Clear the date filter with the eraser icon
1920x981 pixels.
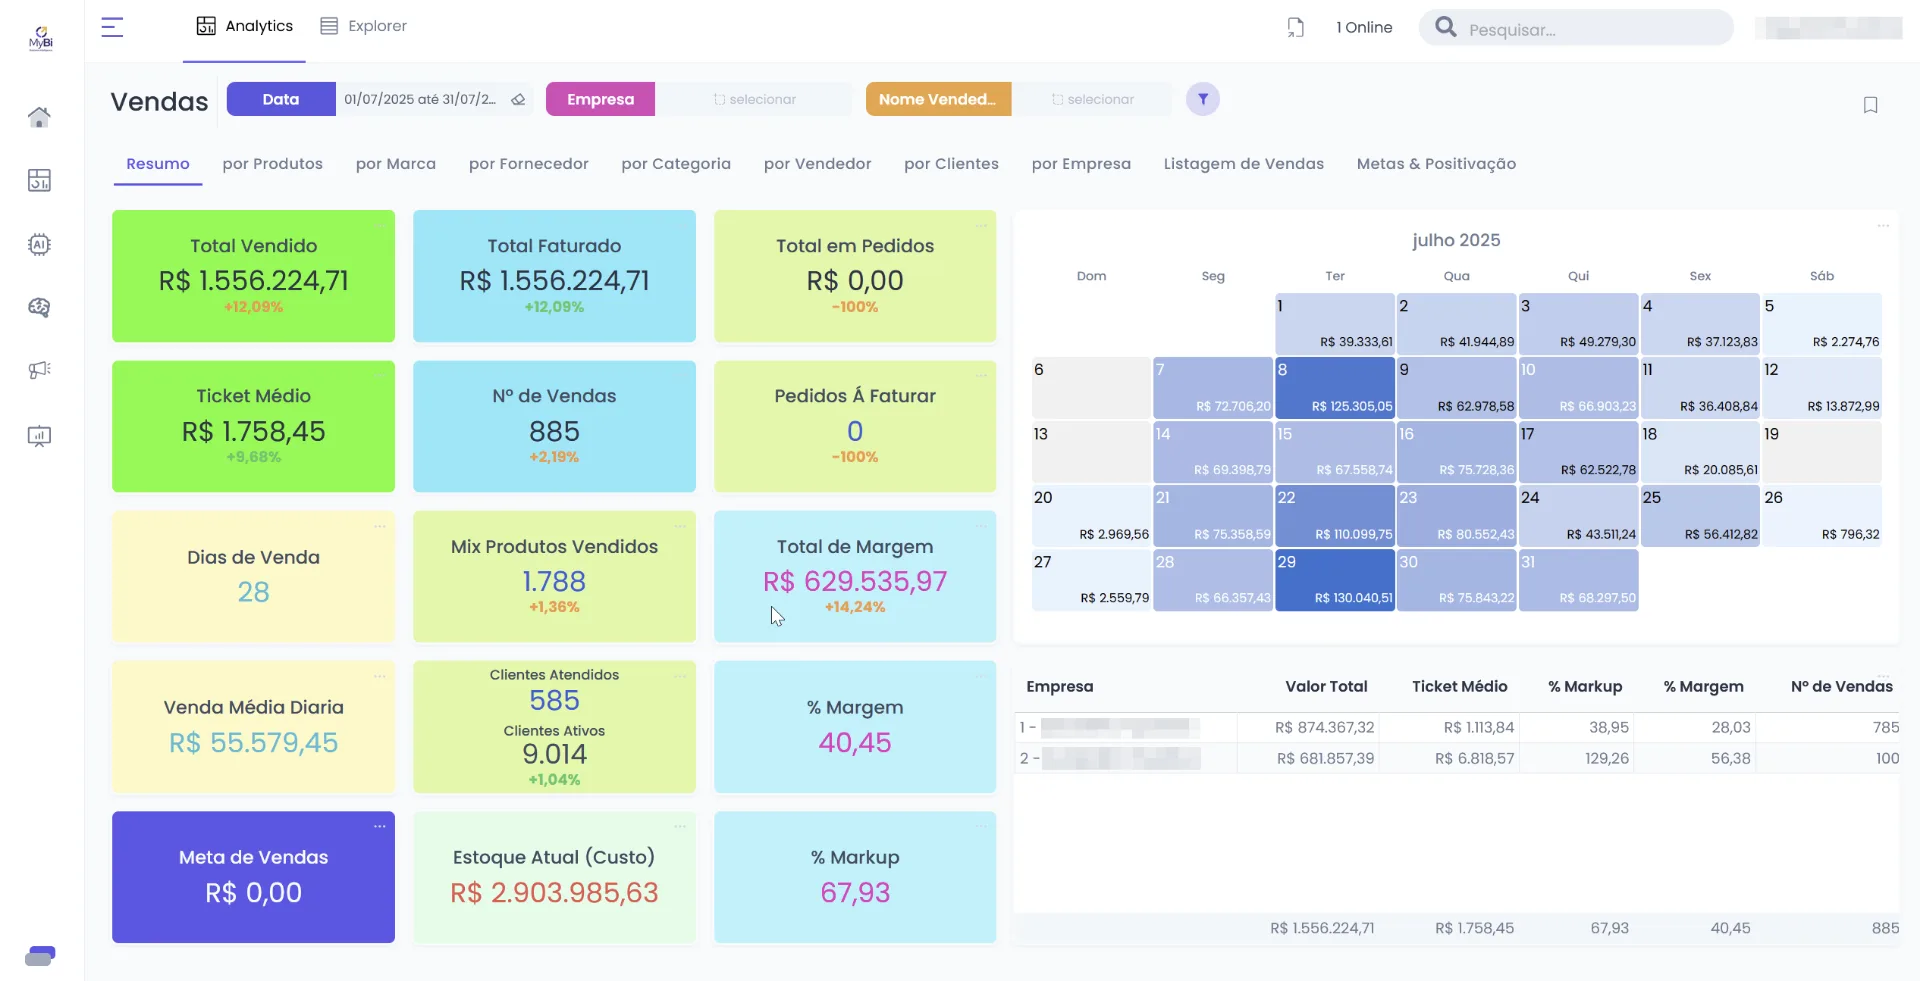click(x=518, y=99)
